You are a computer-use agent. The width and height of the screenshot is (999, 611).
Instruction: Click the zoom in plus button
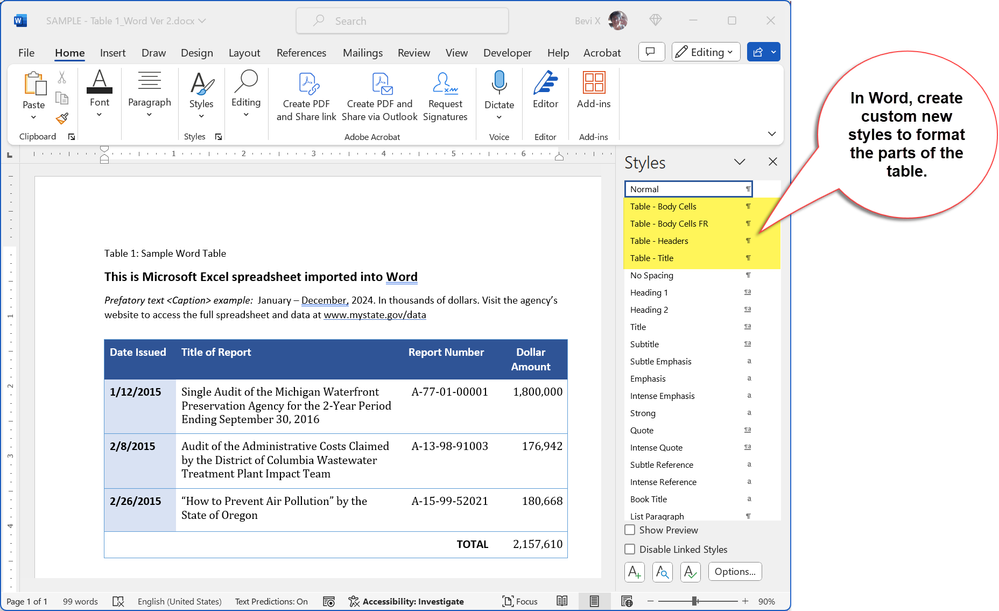click(745, 601)
